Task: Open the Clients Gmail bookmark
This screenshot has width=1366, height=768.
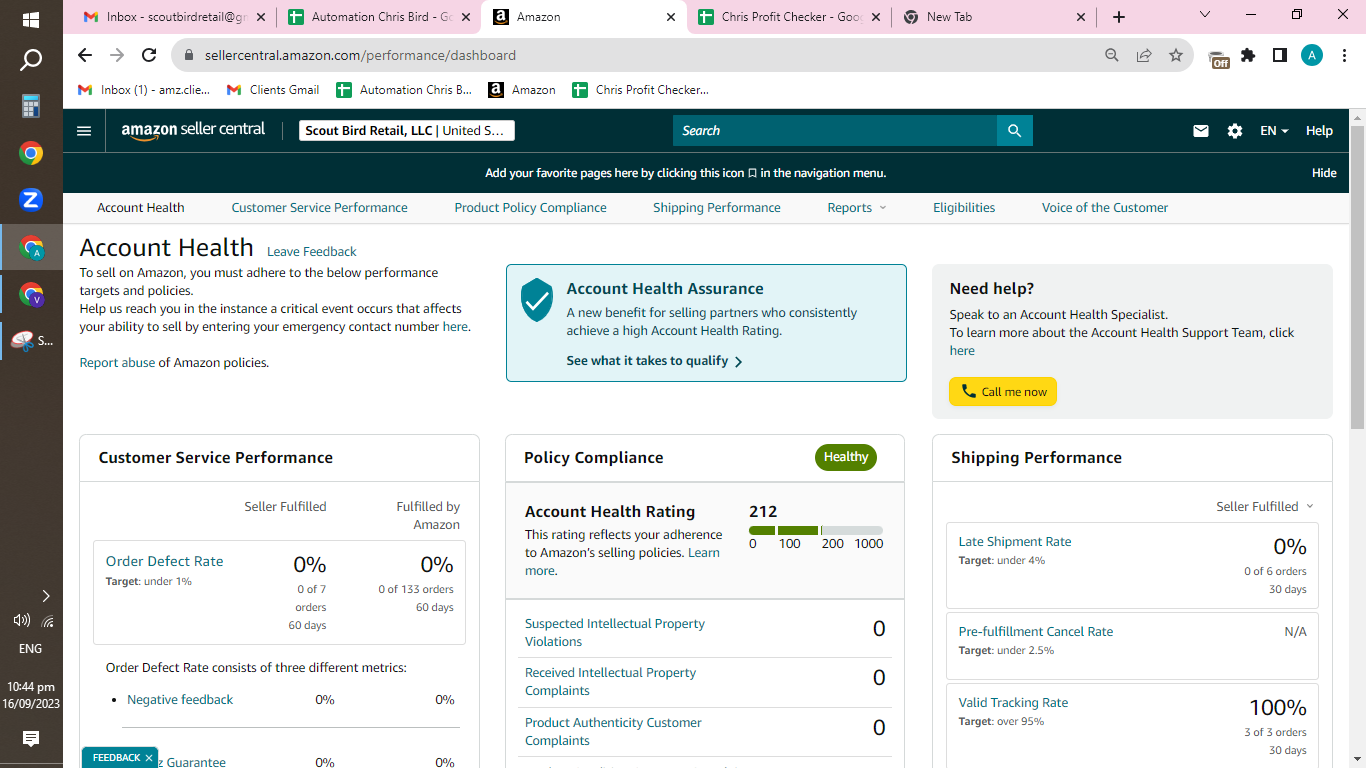Action: click(273, 90)
